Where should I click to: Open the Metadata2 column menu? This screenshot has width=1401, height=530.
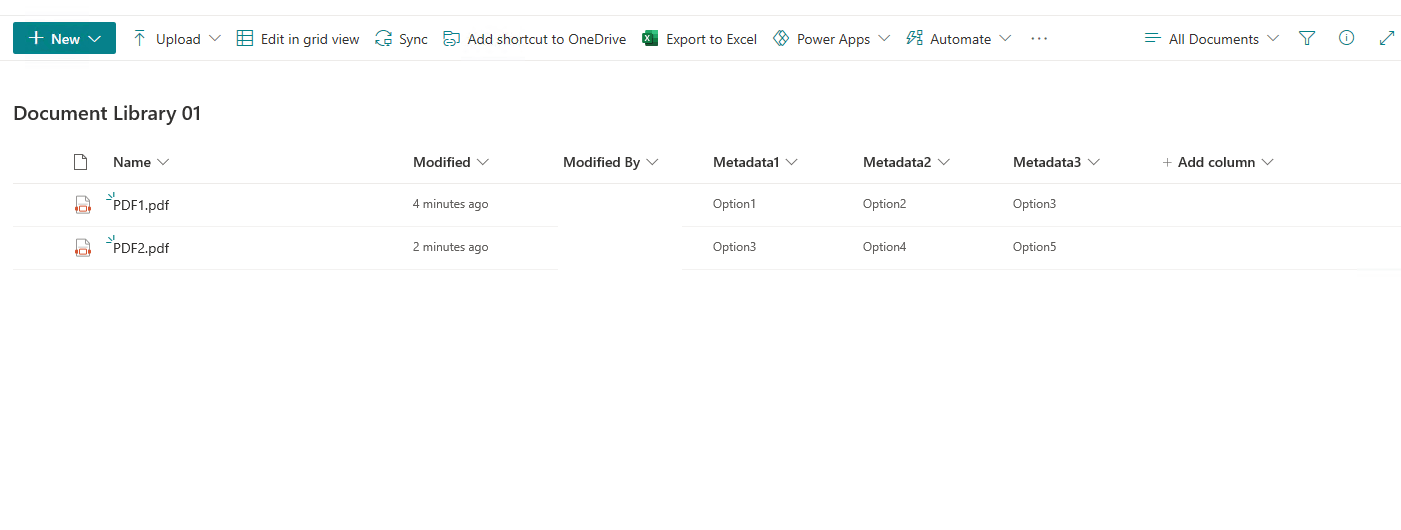click(x=906, y=162)
